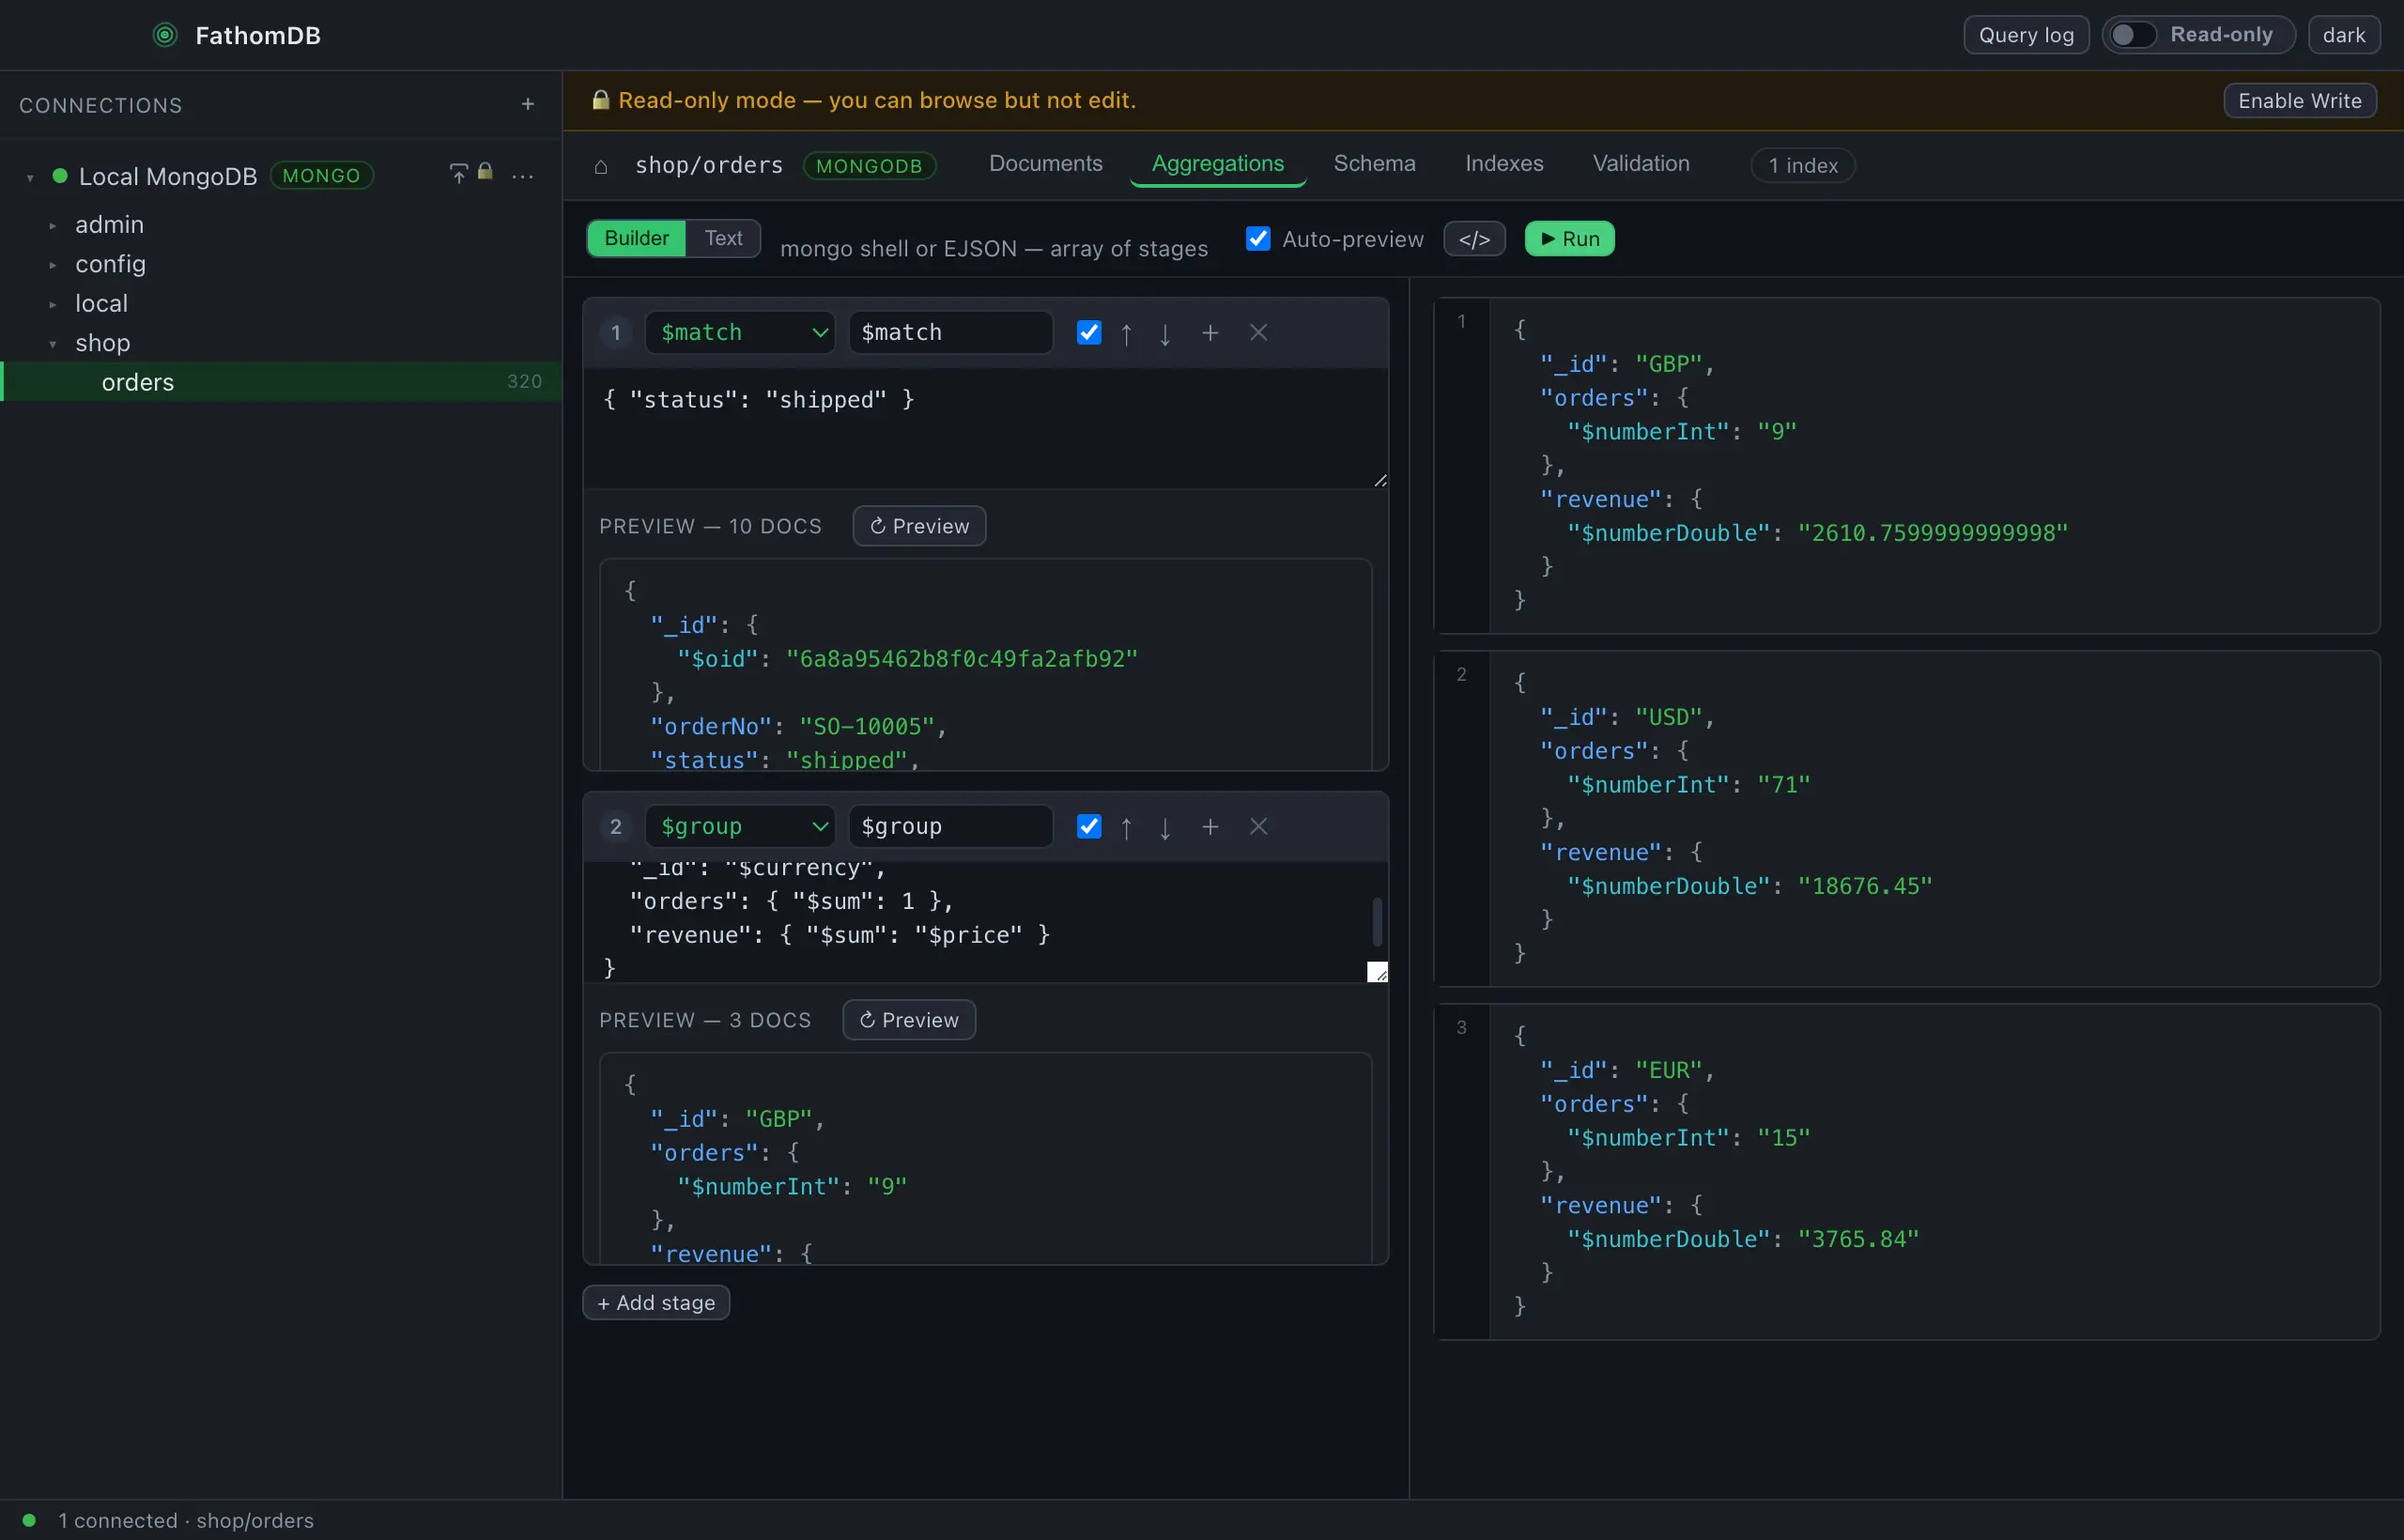Screen dimensions: 2404x1540
Task: Click the GBP result document
Action: (1906, 465)
